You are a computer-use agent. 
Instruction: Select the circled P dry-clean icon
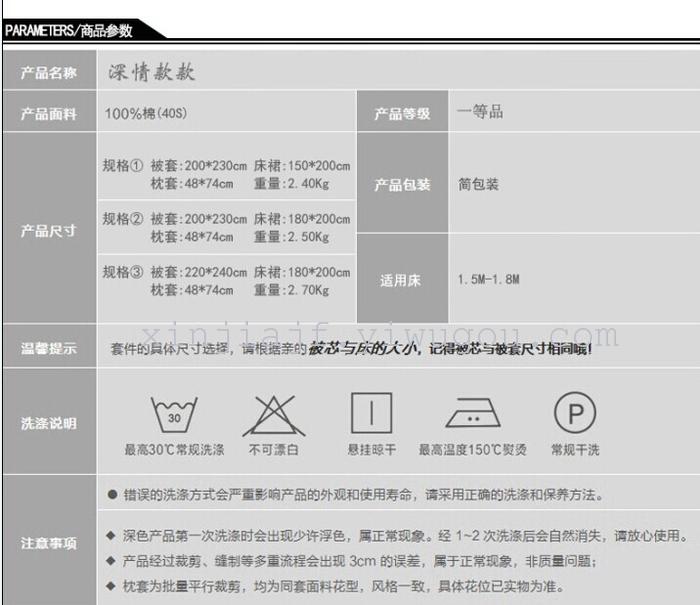(575, 412)
